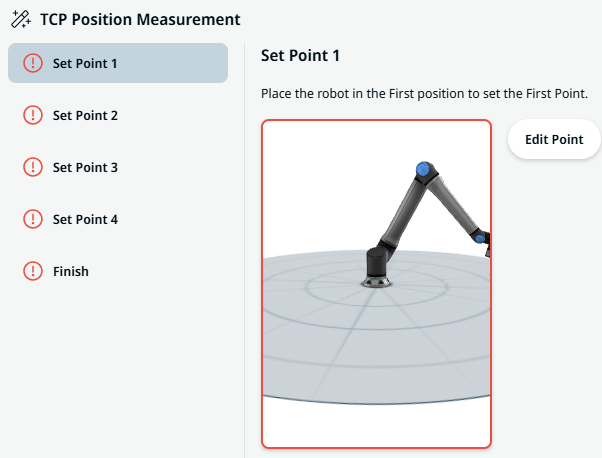Jump to the Finish step
This screenshot has height=458, width=602.
click(70, 271)
